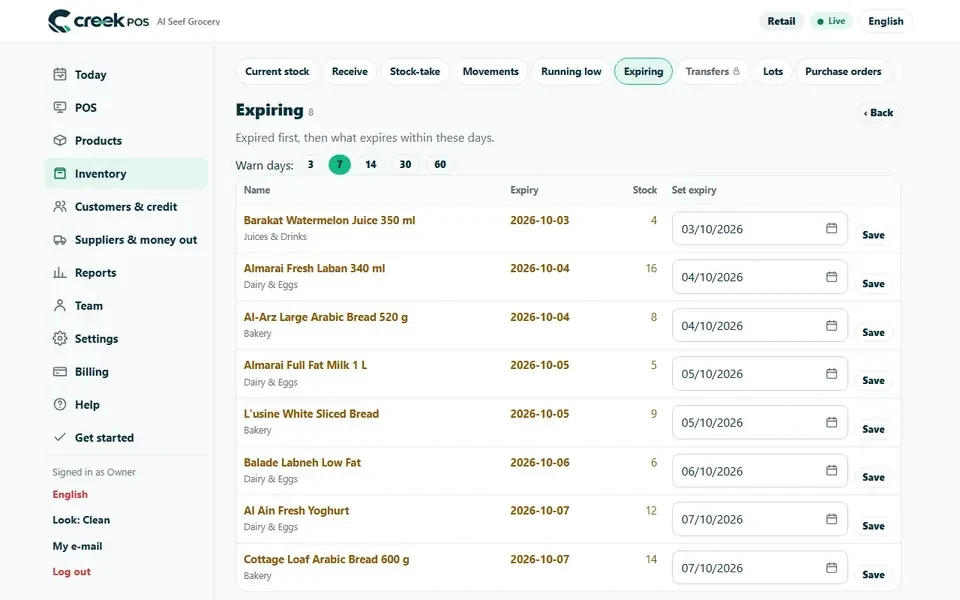Save expiry for Almarai Fresh Laban
The width and height of the screenshot is (960, 600).
pyautogui.click(x=873, y=283)
